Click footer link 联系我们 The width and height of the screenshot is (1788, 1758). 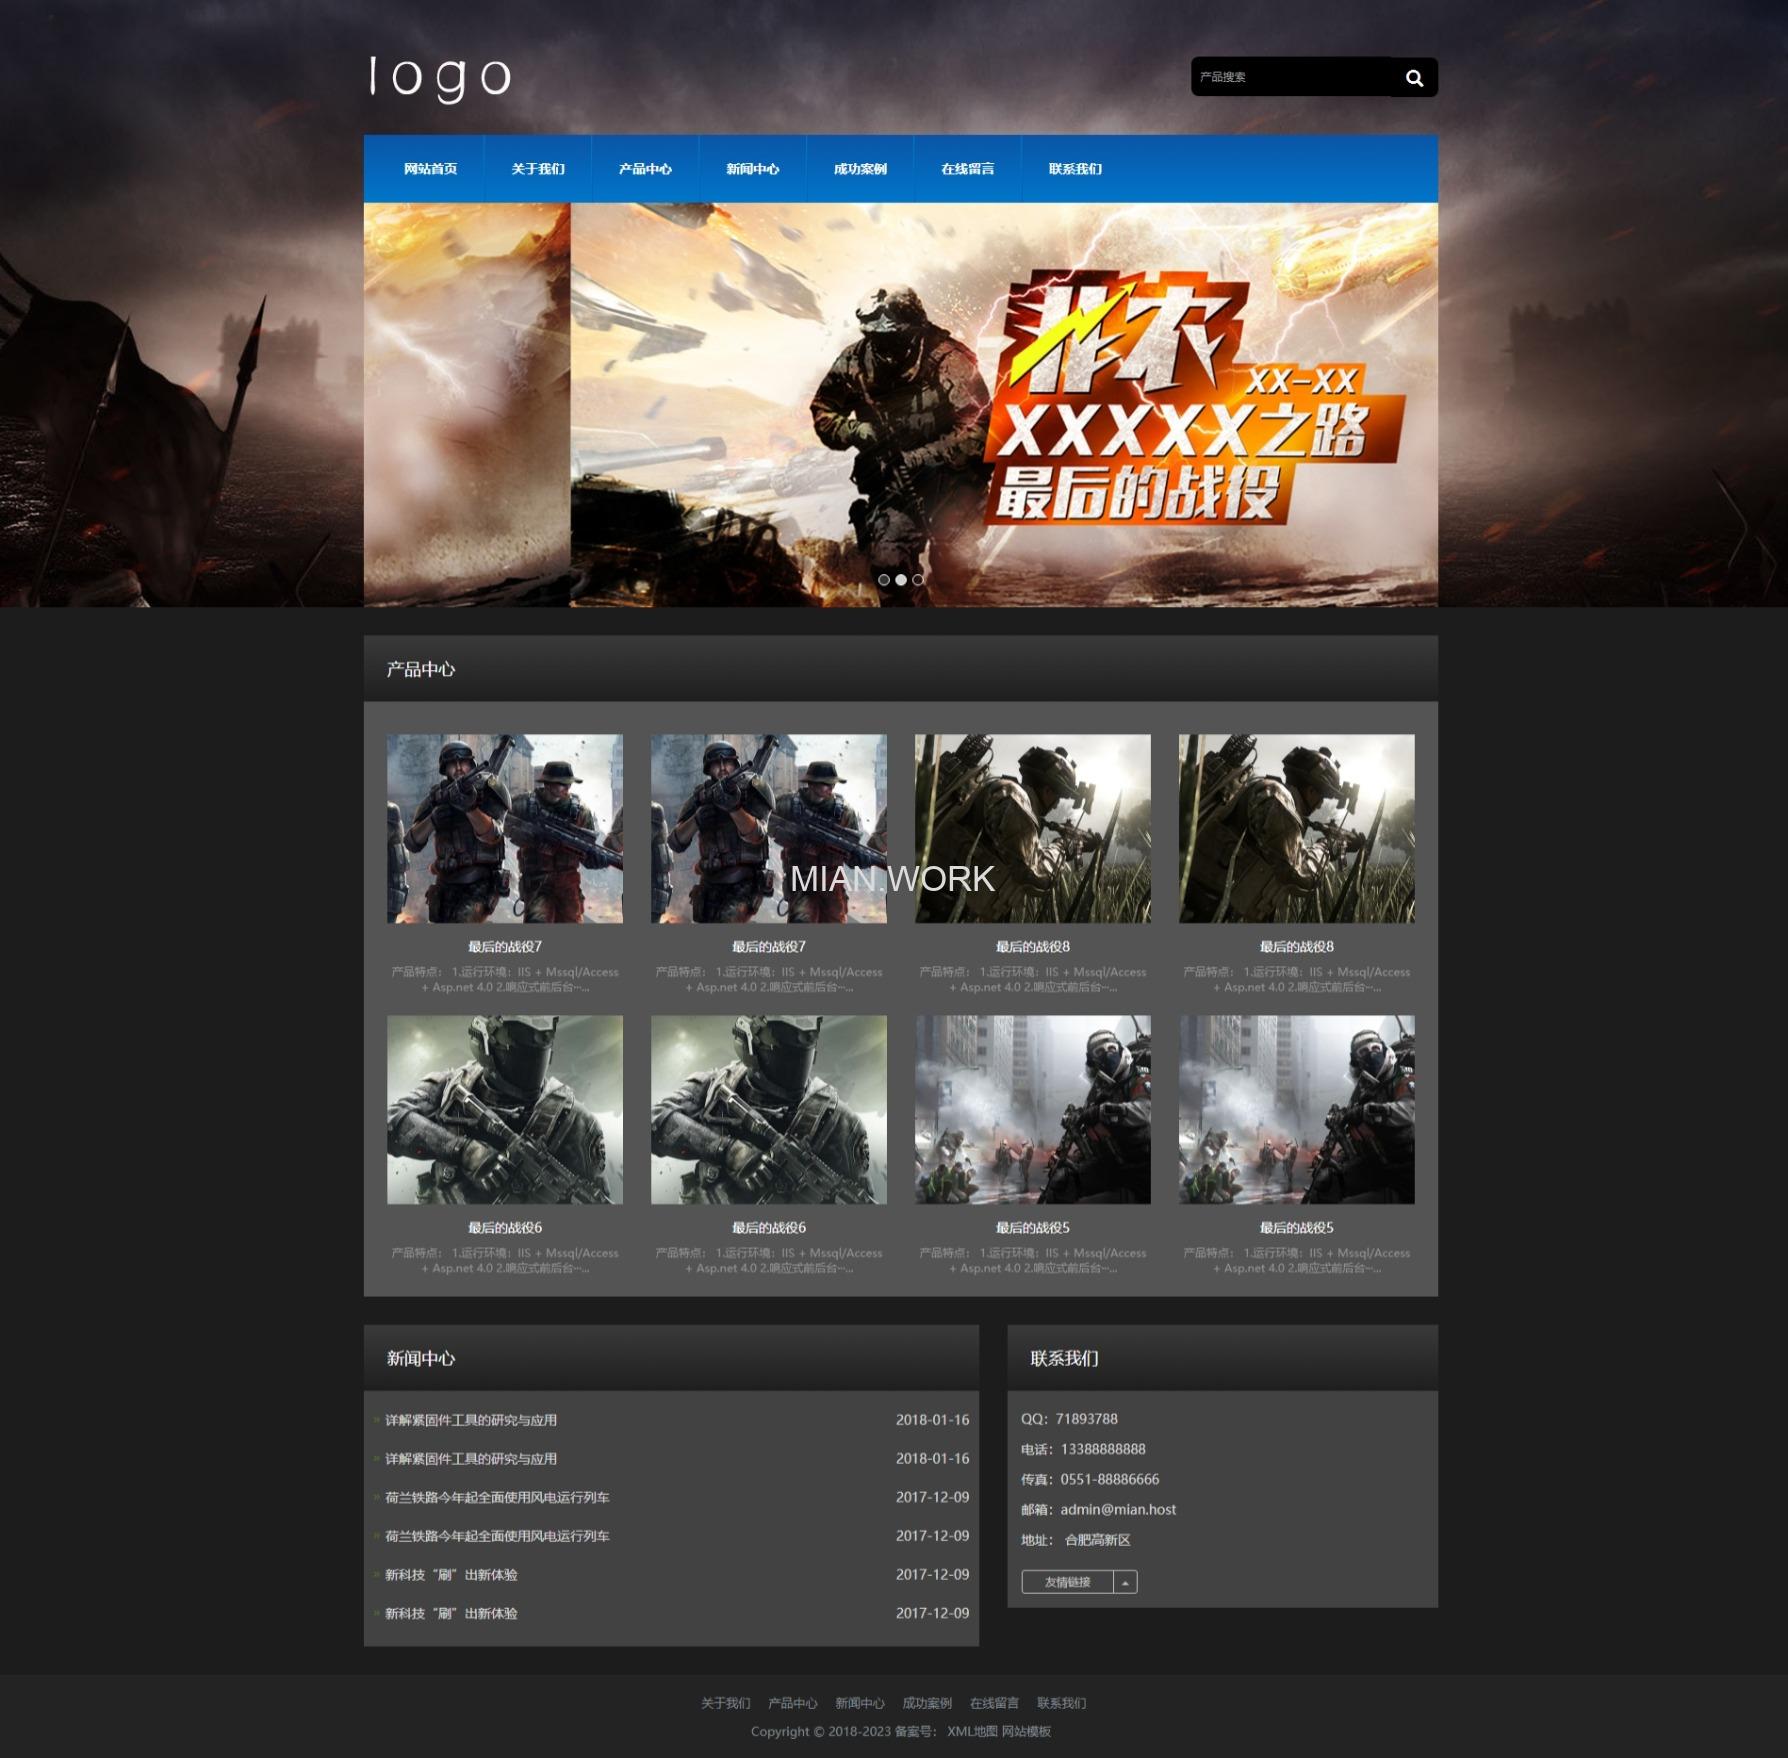coord(1061,1703)
